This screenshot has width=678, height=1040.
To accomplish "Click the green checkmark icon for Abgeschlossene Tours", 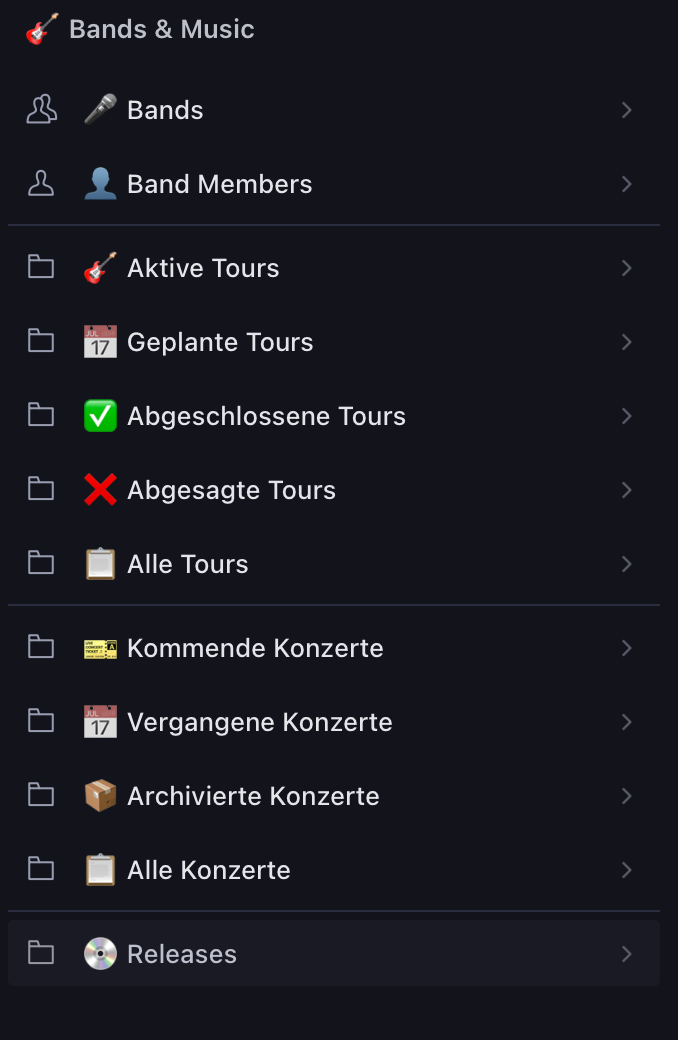I will coord(100,416).
